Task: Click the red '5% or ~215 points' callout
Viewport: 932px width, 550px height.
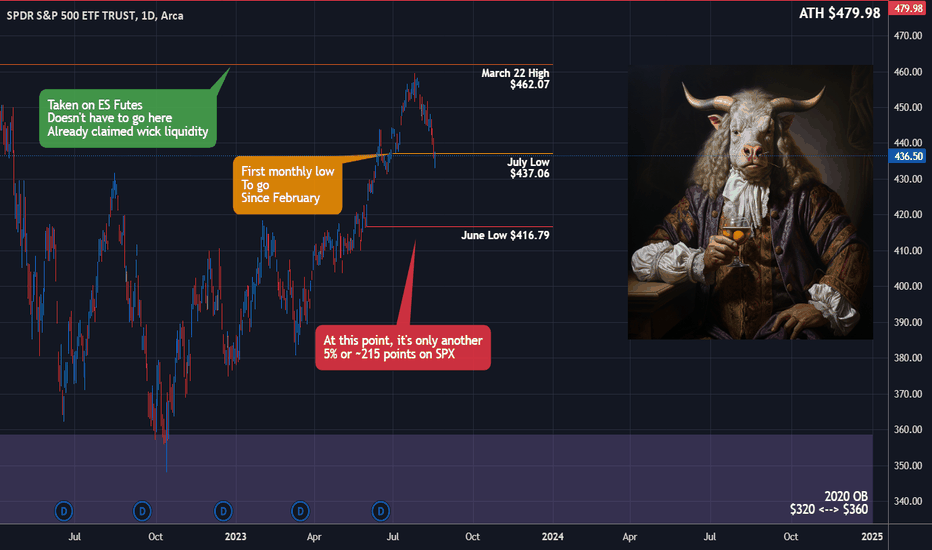Action: [403, 347]
